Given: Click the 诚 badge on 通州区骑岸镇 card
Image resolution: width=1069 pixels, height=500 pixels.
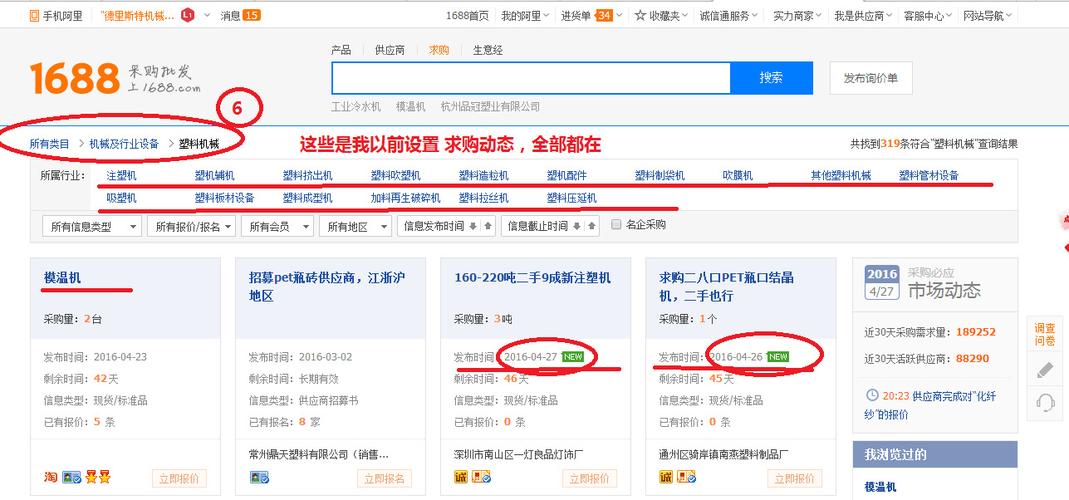Looking at the screenshot, I should [666, 477].
